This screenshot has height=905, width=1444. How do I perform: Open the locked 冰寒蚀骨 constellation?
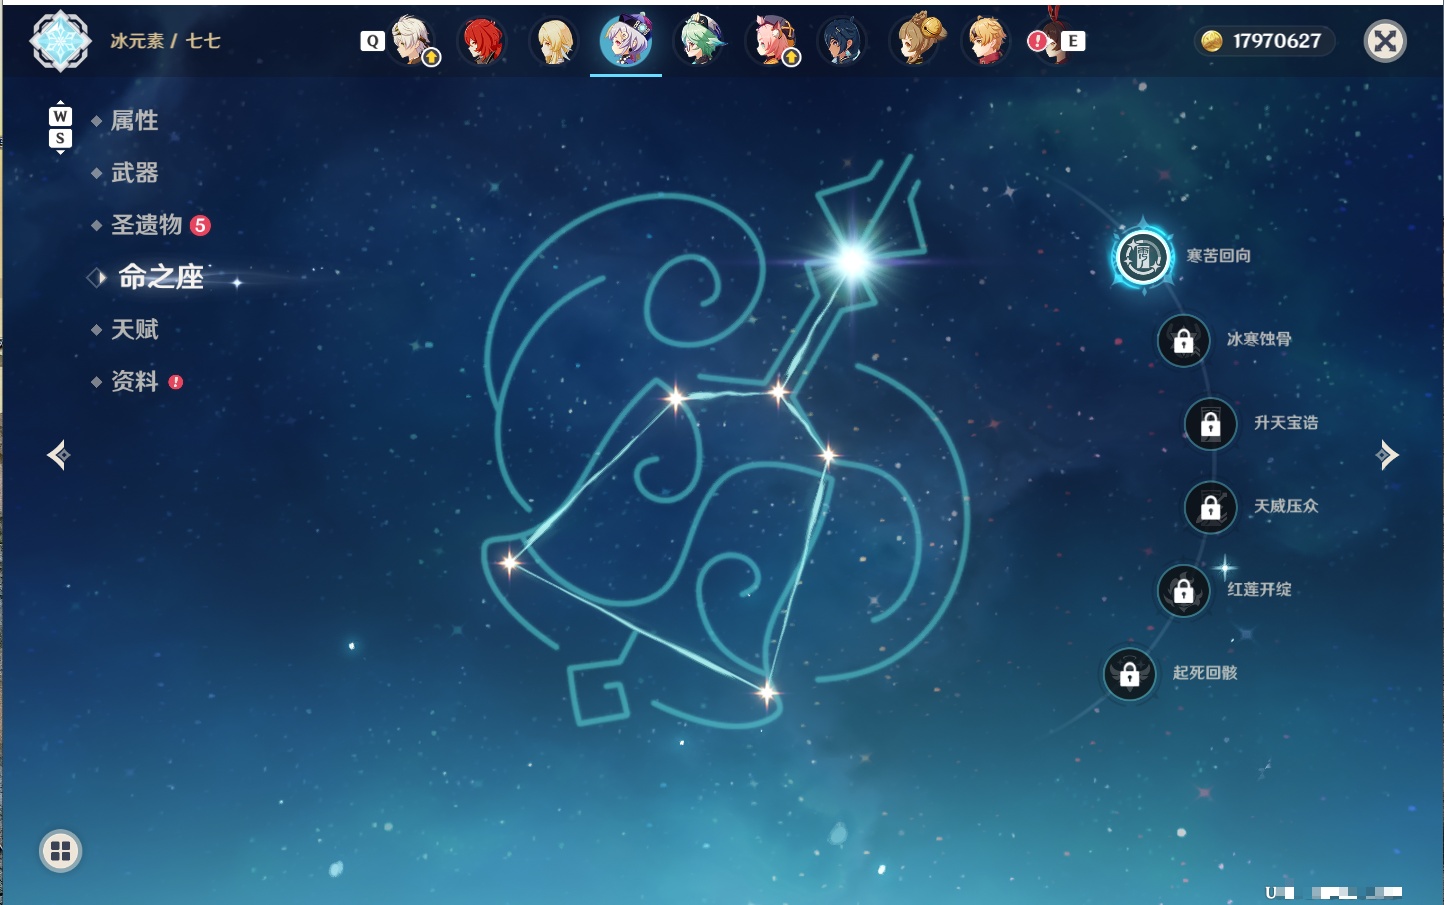pos(1183,341)
